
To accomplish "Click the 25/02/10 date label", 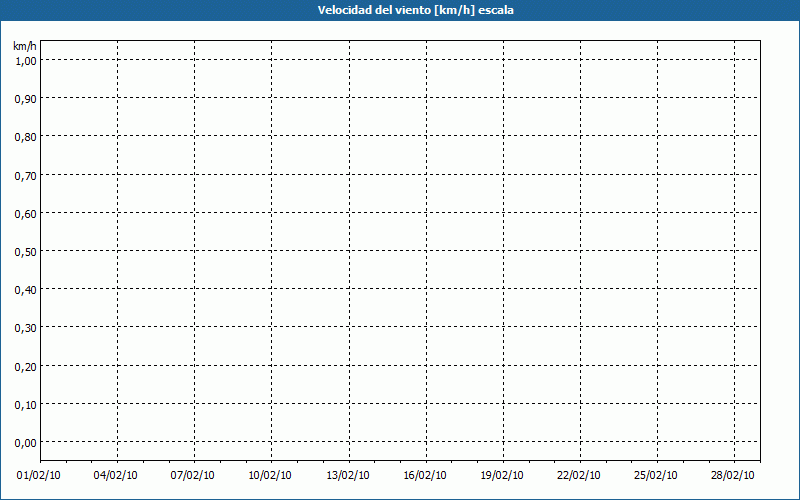I will pyautogui.click(x=656, y=476).
